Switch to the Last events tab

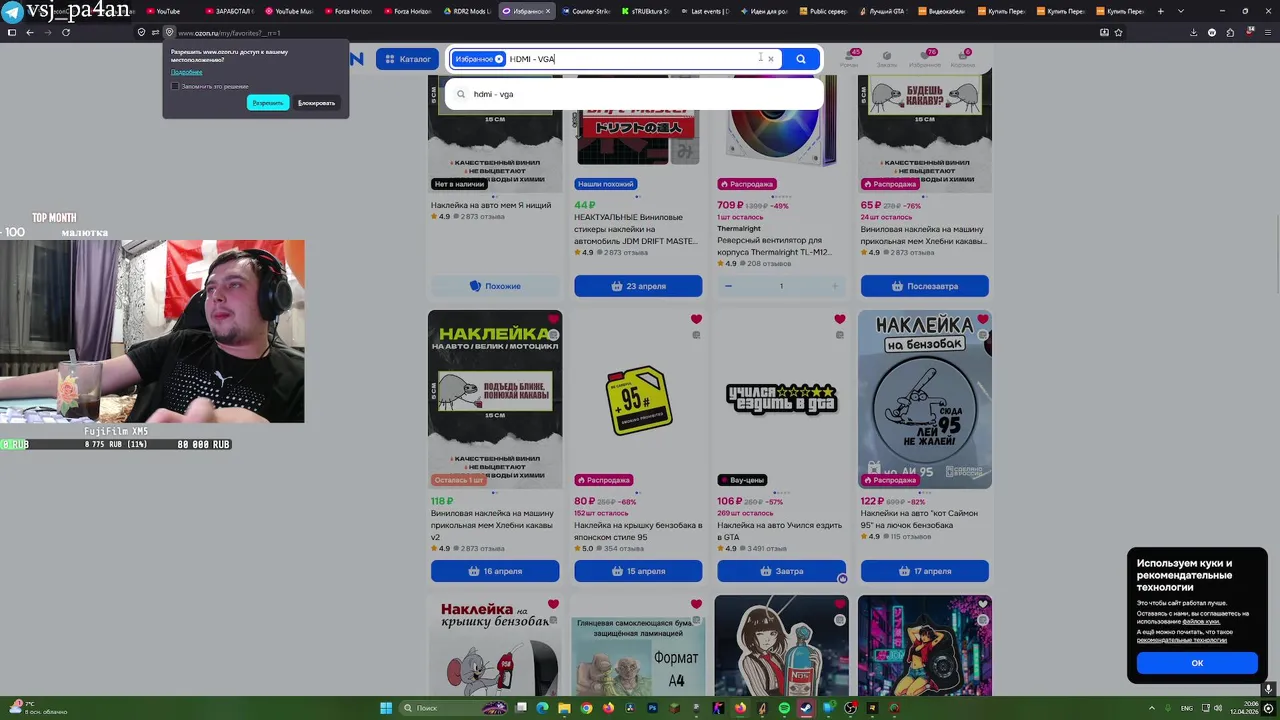(704, 11)
